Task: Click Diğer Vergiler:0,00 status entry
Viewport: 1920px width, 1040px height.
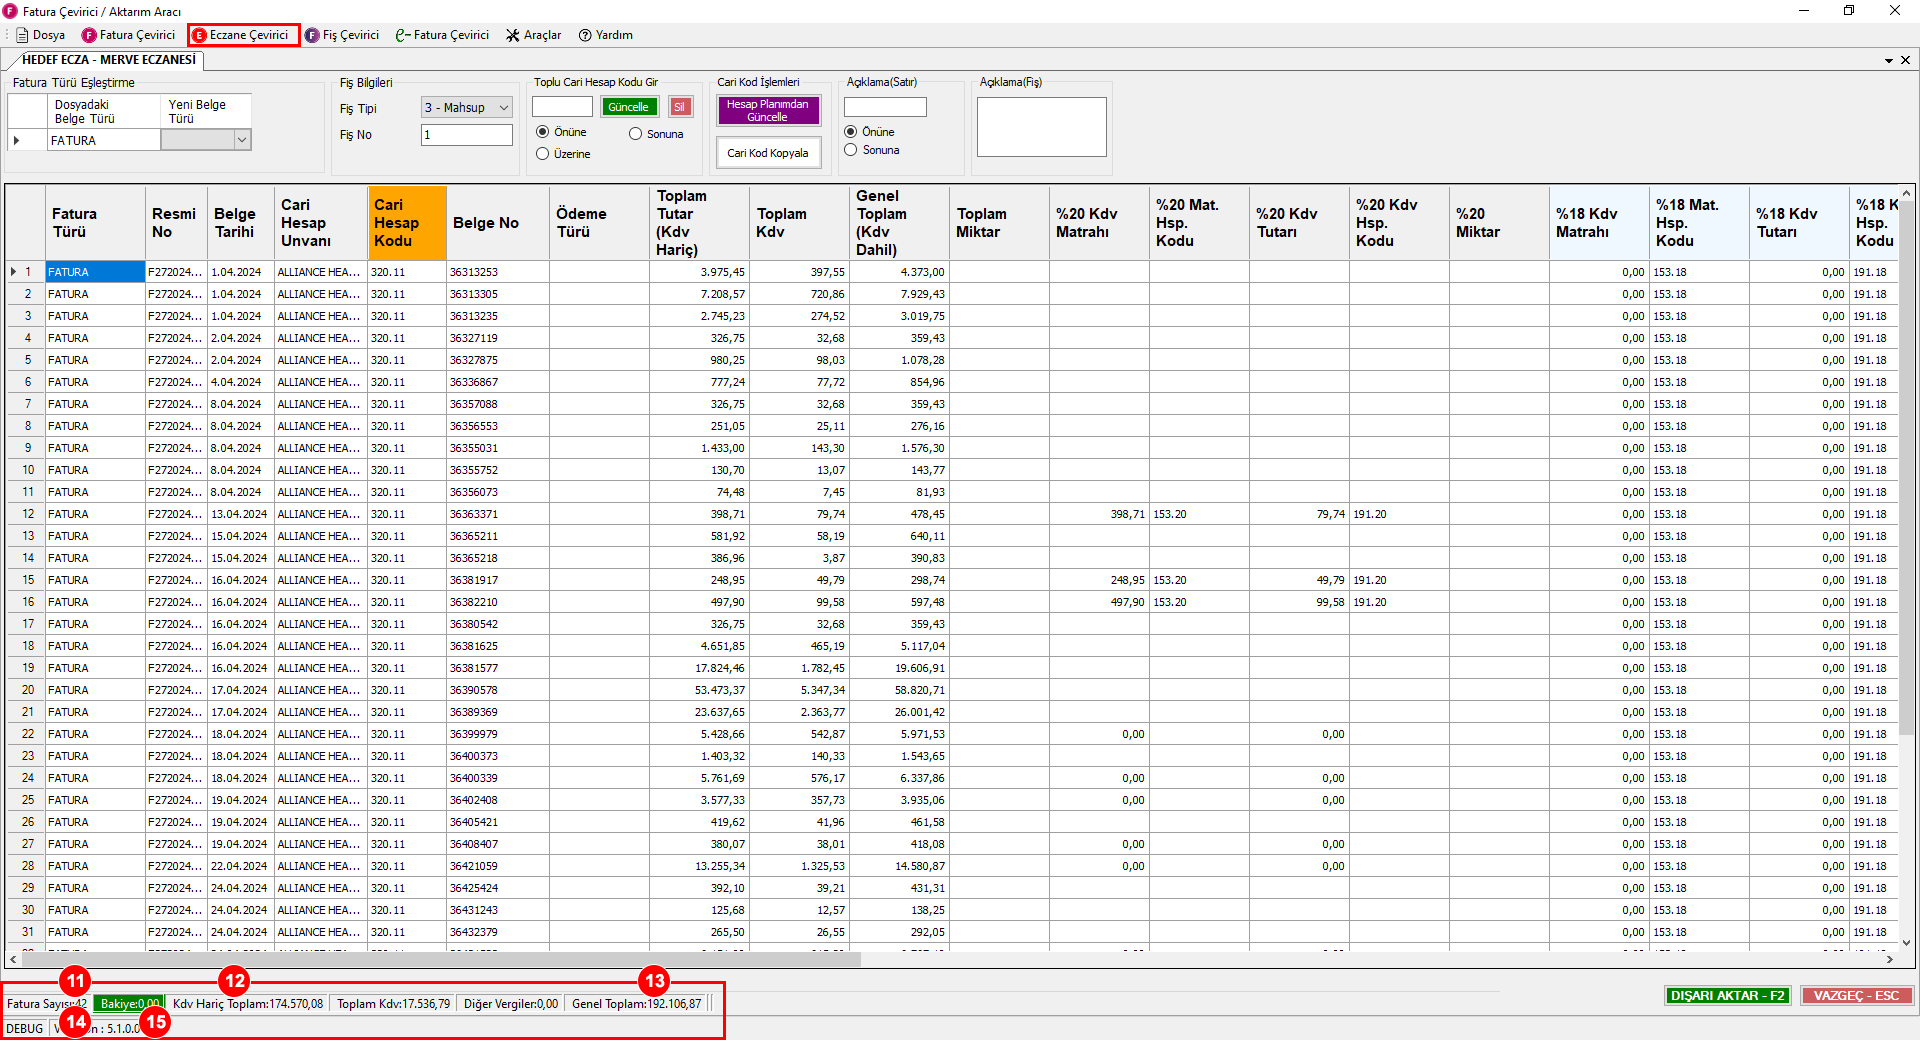Action: (511, 1004)
